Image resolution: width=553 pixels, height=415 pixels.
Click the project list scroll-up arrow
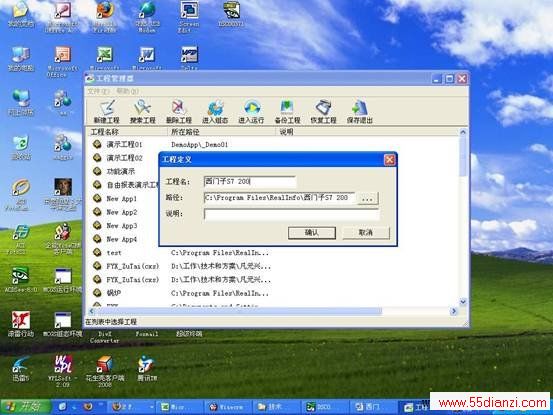pos(463,132)
